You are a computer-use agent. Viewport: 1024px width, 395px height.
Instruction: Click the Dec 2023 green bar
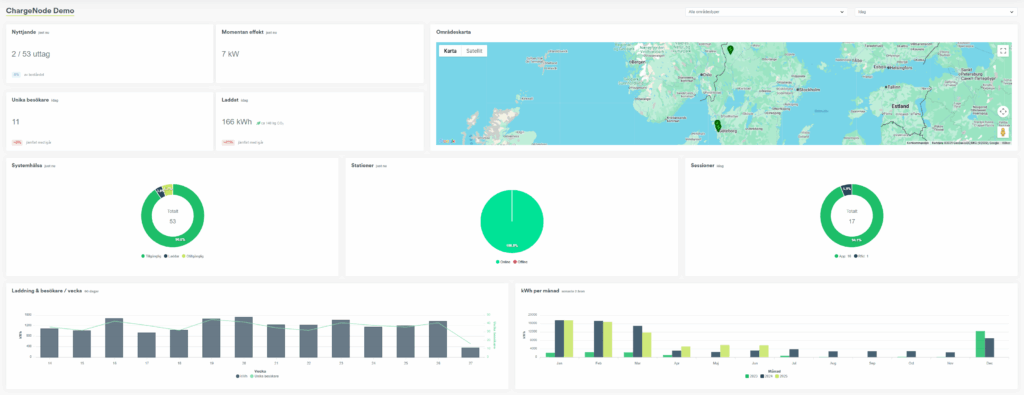click(980, 344)
